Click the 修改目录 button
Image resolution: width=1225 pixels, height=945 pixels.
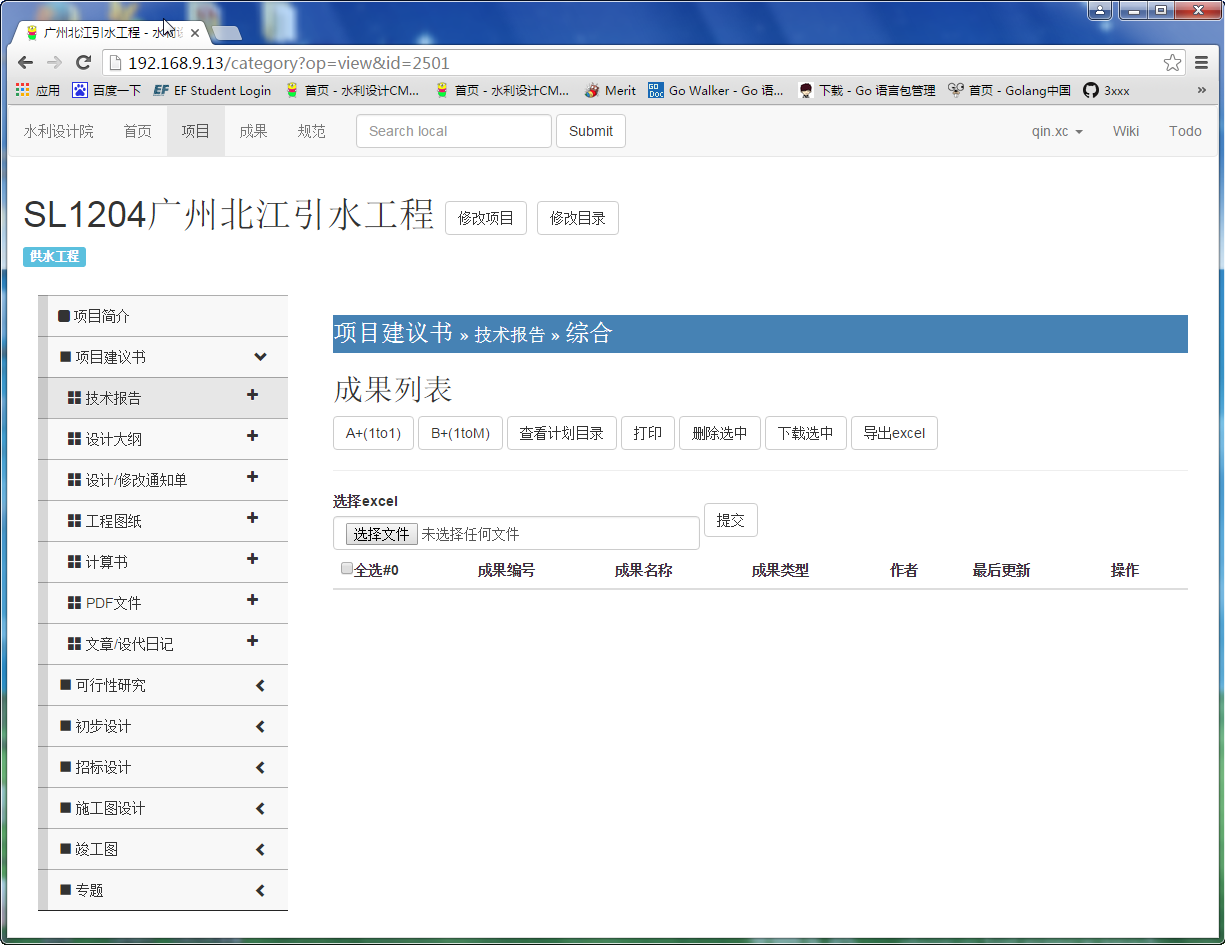click(578, 218)
